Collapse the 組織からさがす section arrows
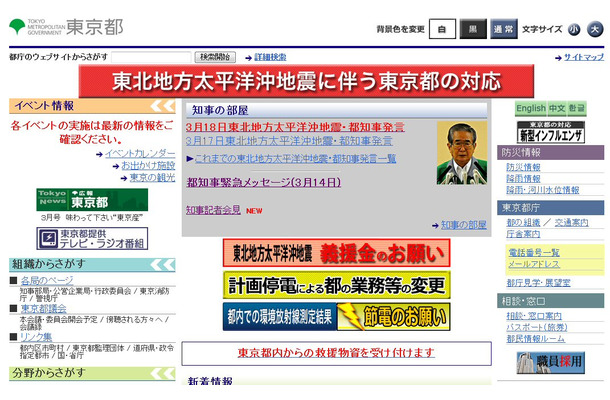 [163, 265]
